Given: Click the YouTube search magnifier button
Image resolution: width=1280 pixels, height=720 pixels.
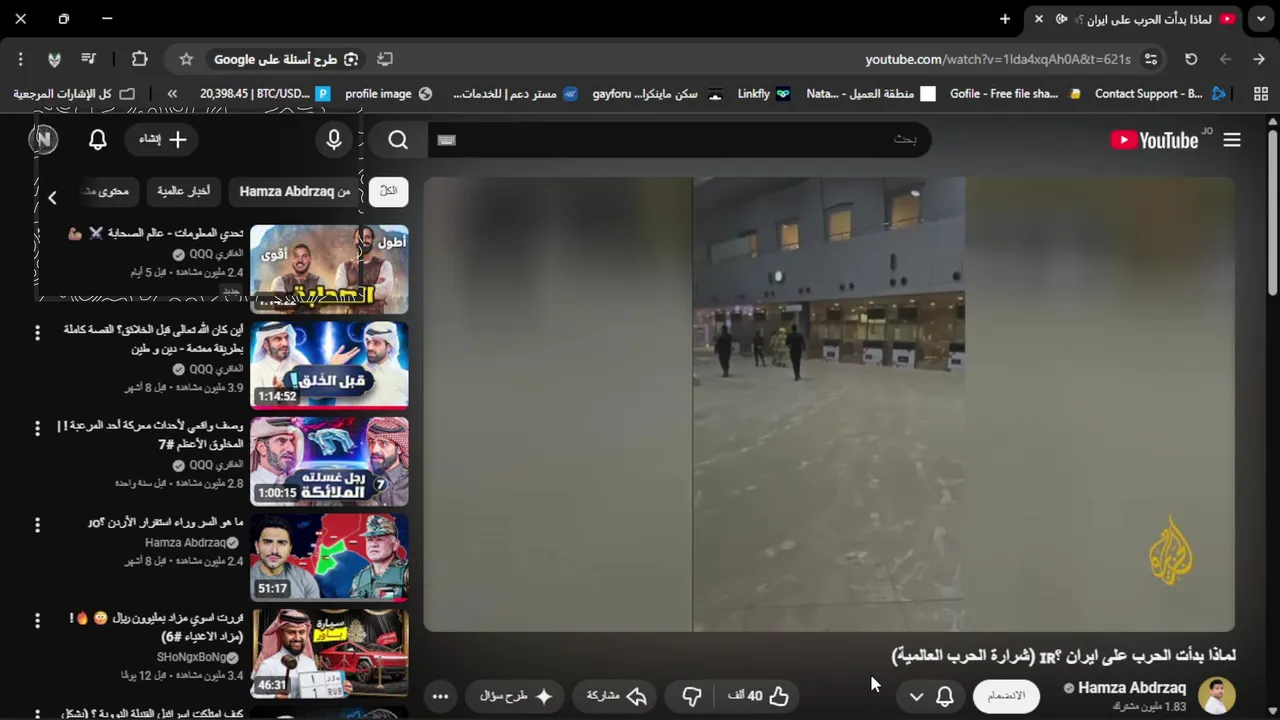Looking at the screenshot, I should 398,140.
